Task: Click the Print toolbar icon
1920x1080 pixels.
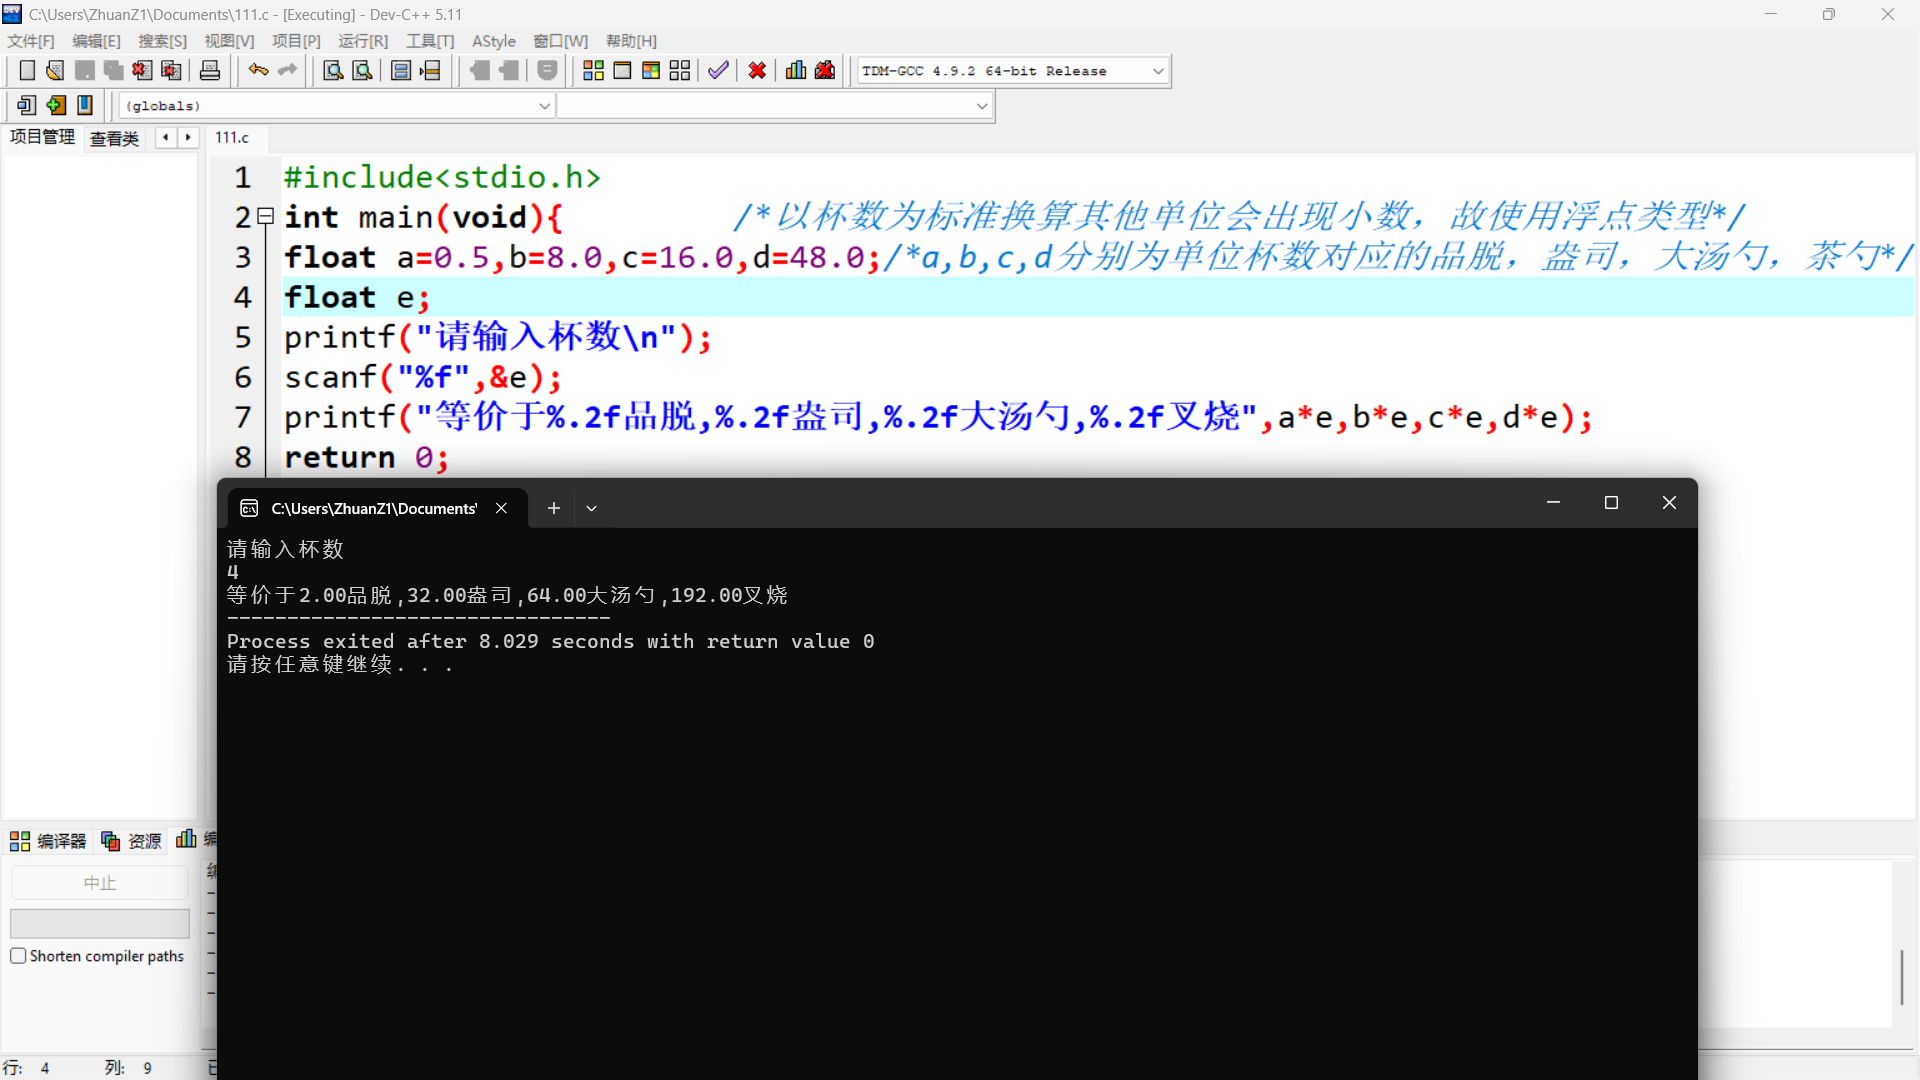Action: (210, 71)
